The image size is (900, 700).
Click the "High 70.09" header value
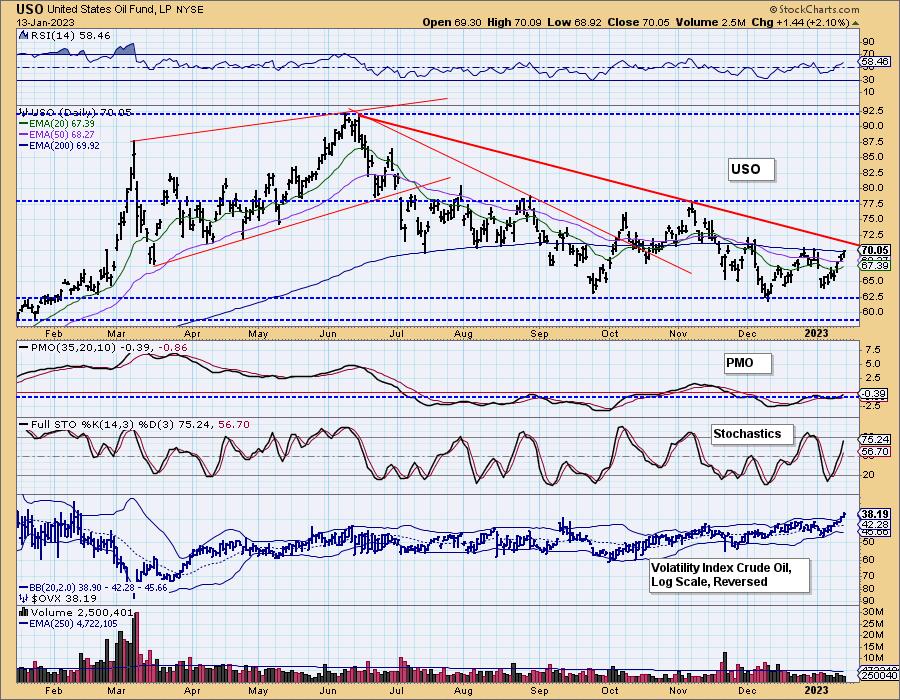point(514,22)
